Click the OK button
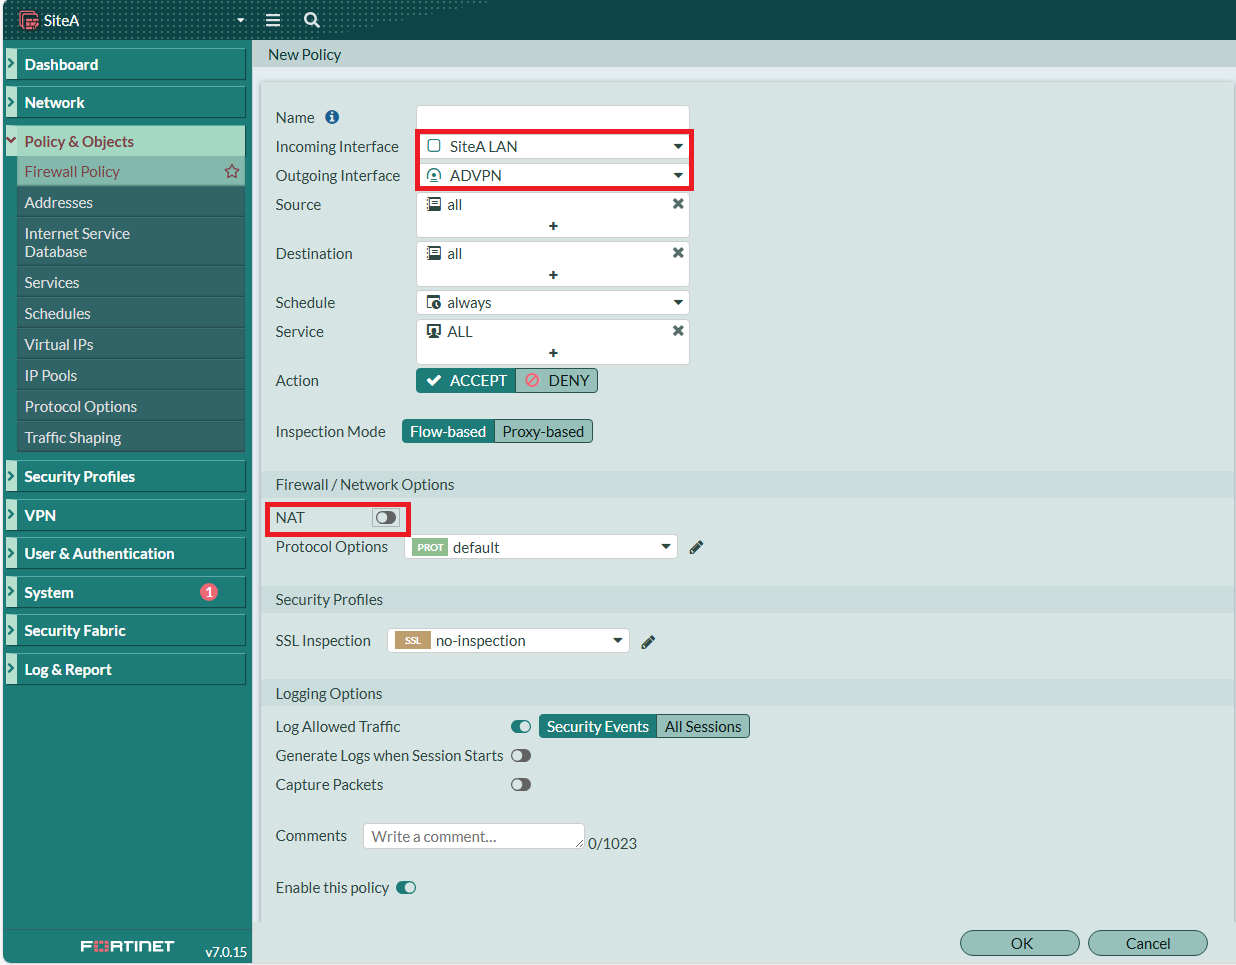Screen dimensions: 1236x965 point(1020,943)
